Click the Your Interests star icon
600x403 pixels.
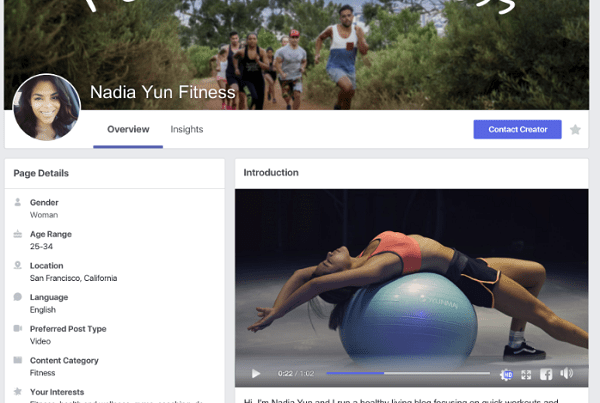click(18, 391)
